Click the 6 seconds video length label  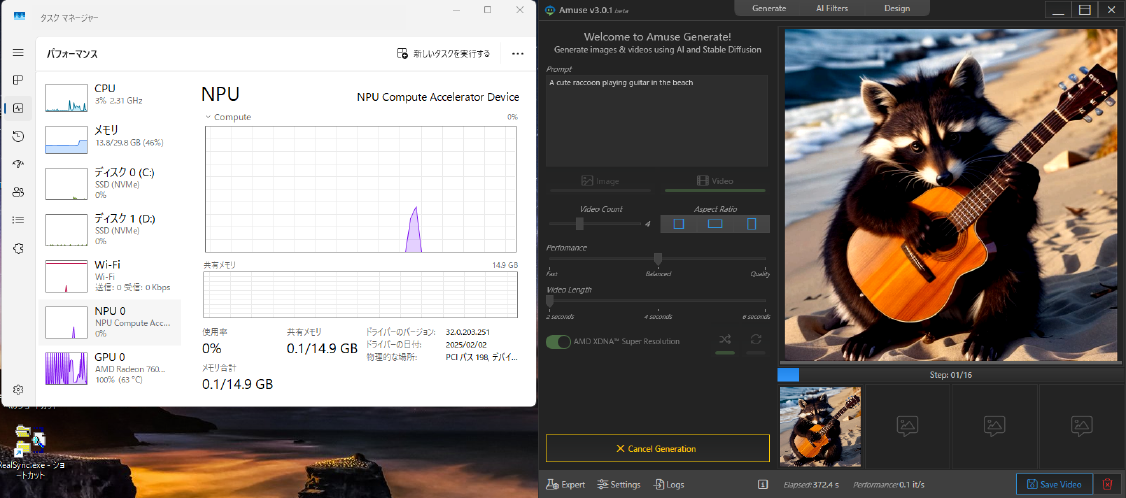click(755, 316)
